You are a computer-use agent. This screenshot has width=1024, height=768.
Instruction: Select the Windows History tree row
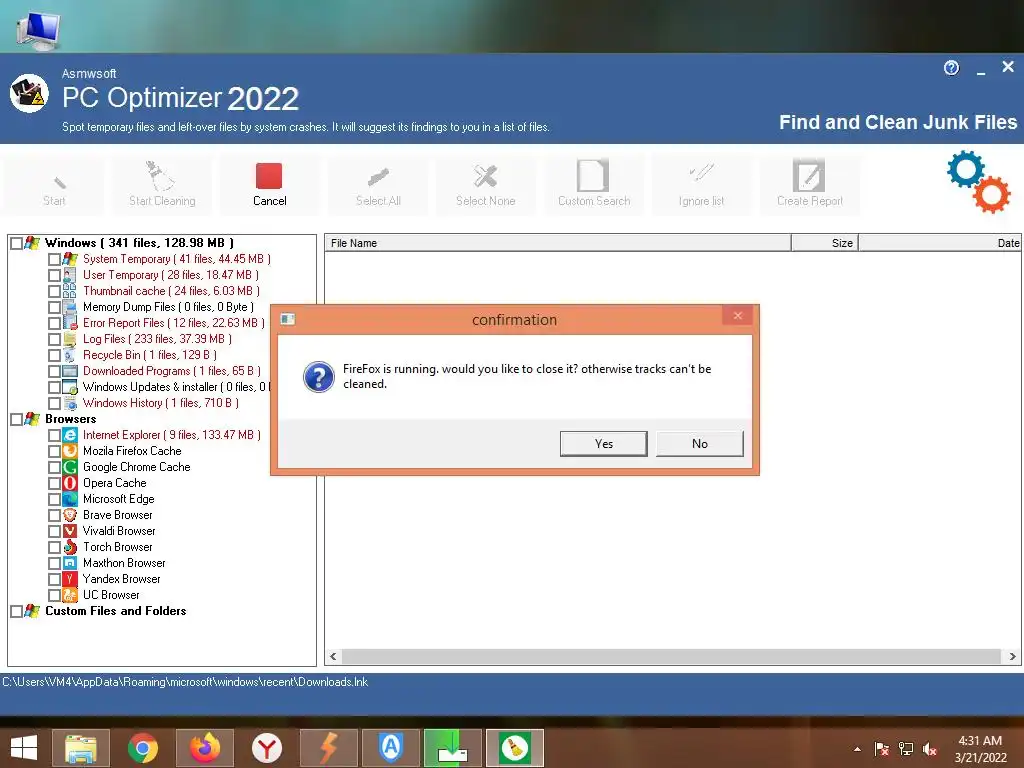(161, 403)
